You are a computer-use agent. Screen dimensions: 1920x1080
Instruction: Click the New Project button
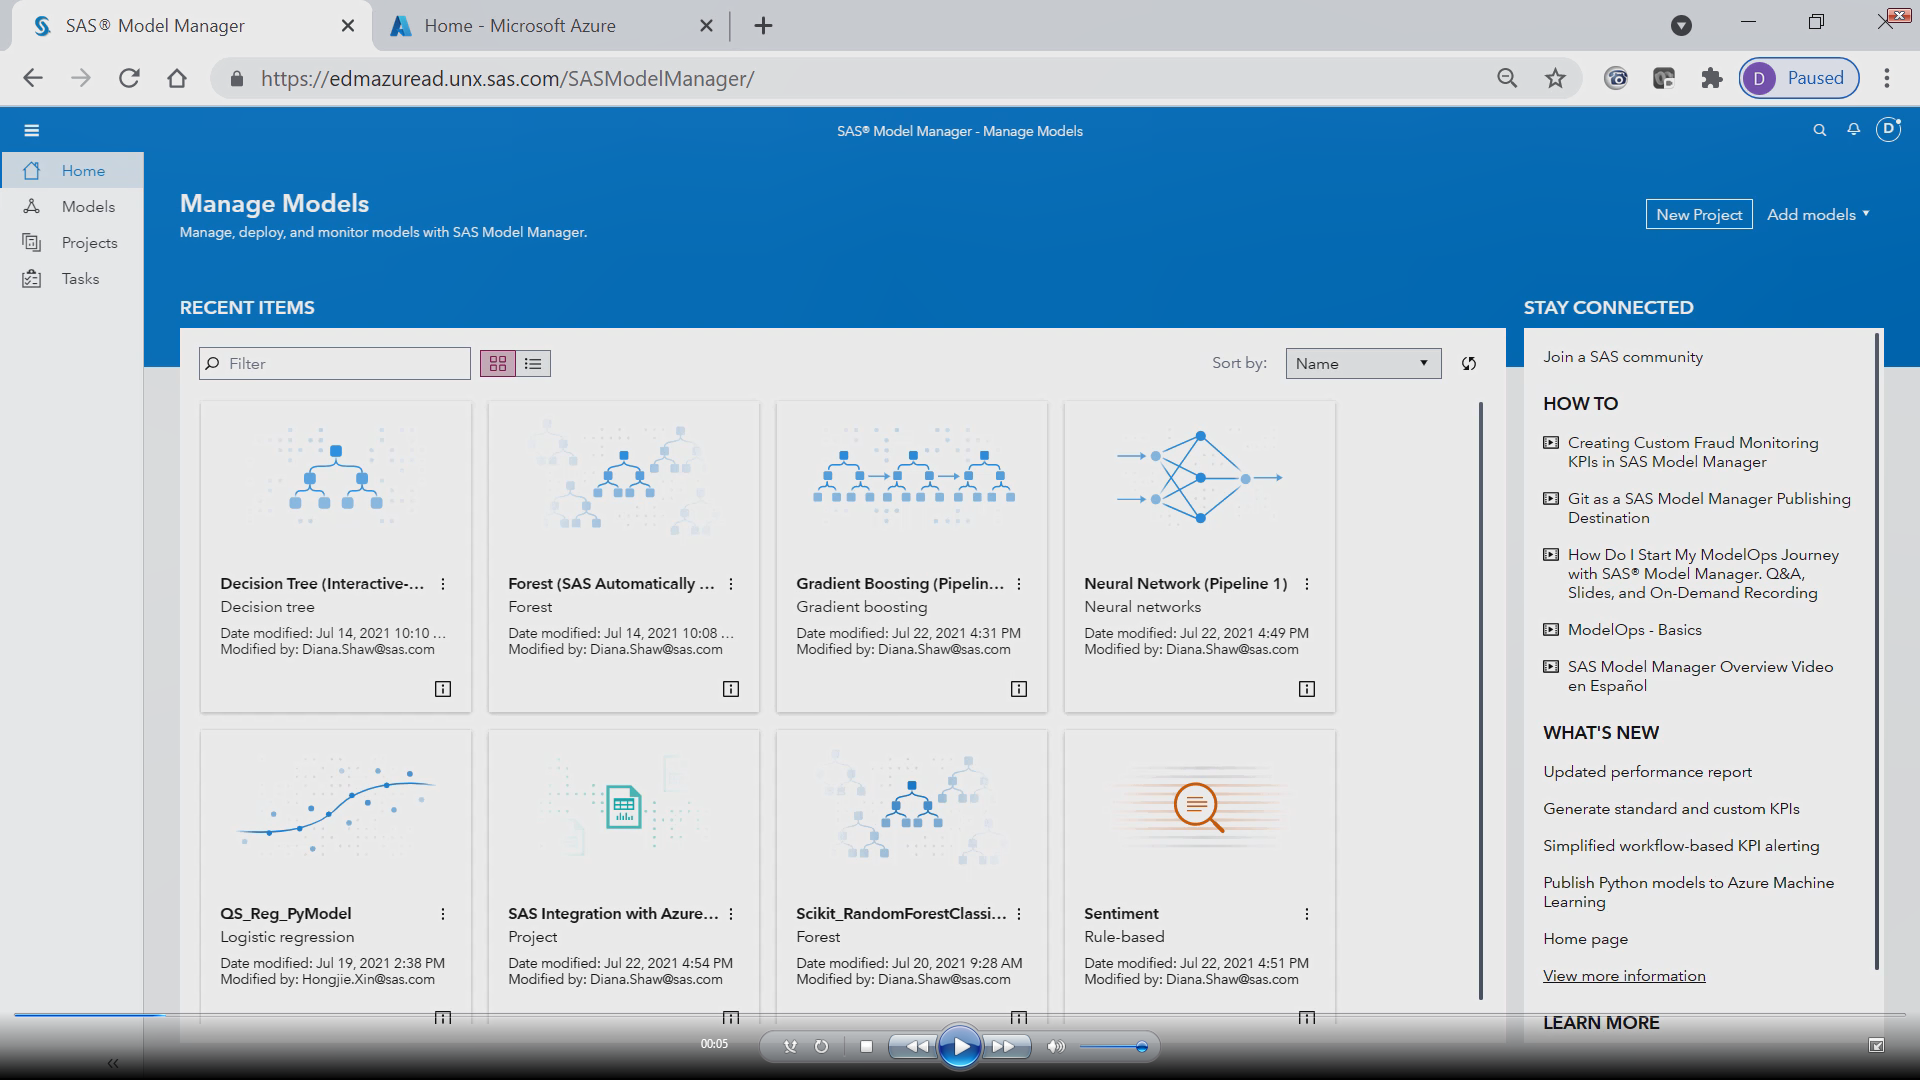1698,214
